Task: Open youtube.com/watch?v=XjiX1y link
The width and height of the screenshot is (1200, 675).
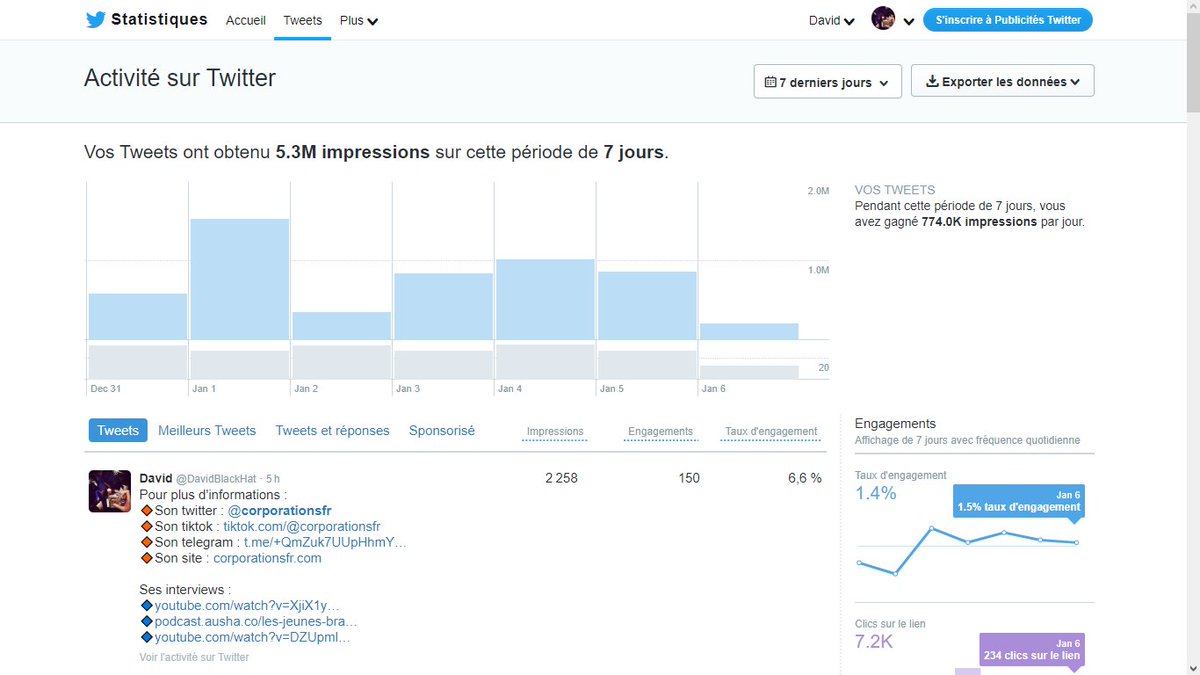Action: pos(247,606)
